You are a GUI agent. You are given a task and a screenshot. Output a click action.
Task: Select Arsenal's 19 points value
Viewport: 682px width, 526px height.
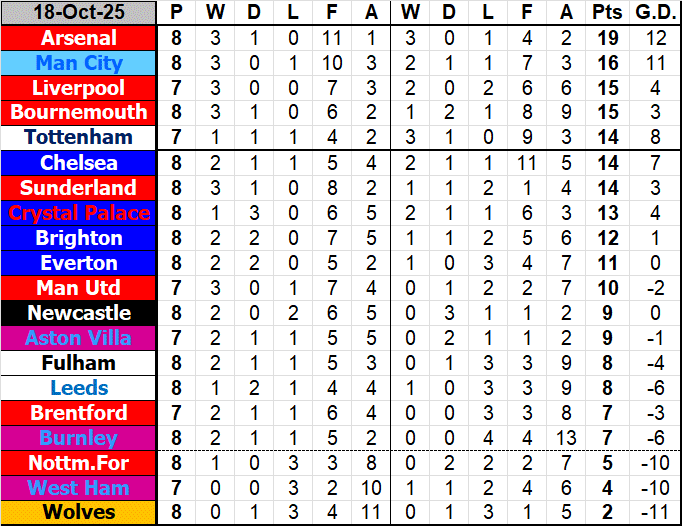click(x=607, y=38)
